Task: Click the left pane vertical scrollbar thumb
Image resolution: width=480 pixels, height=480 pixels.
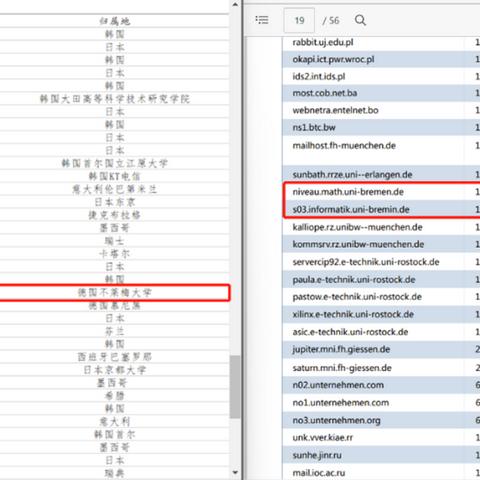Action: pos(235,387)
